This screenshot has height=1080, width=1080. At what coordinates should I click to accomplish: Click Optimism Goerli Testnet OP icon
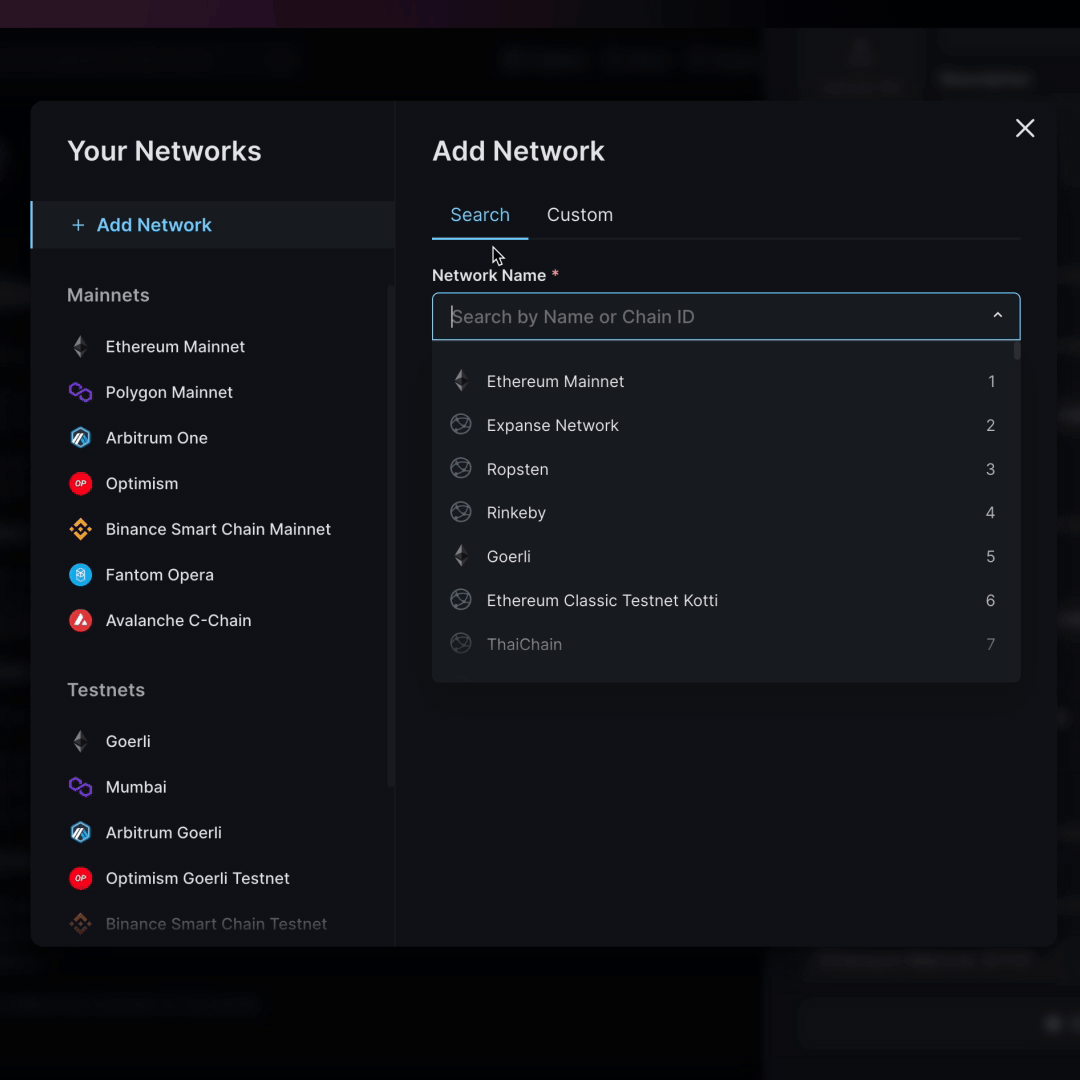(81, 878)
